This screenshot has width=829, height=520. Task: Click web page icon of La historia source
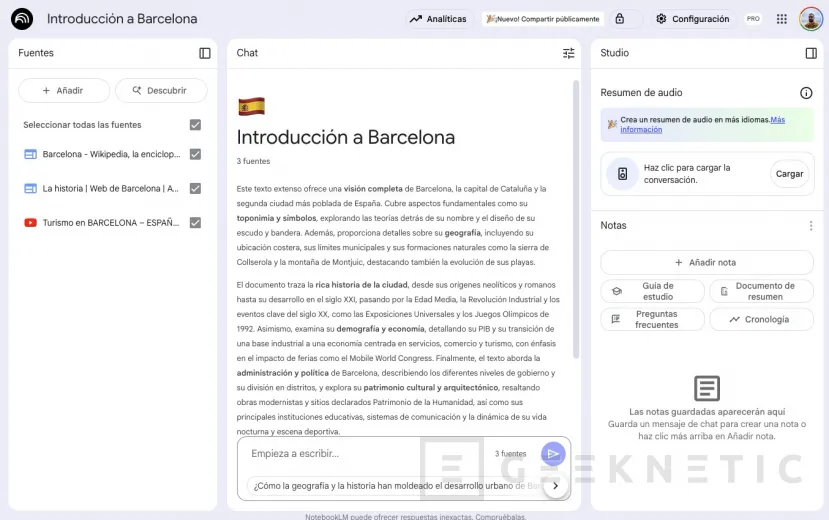tap(31, 189)
